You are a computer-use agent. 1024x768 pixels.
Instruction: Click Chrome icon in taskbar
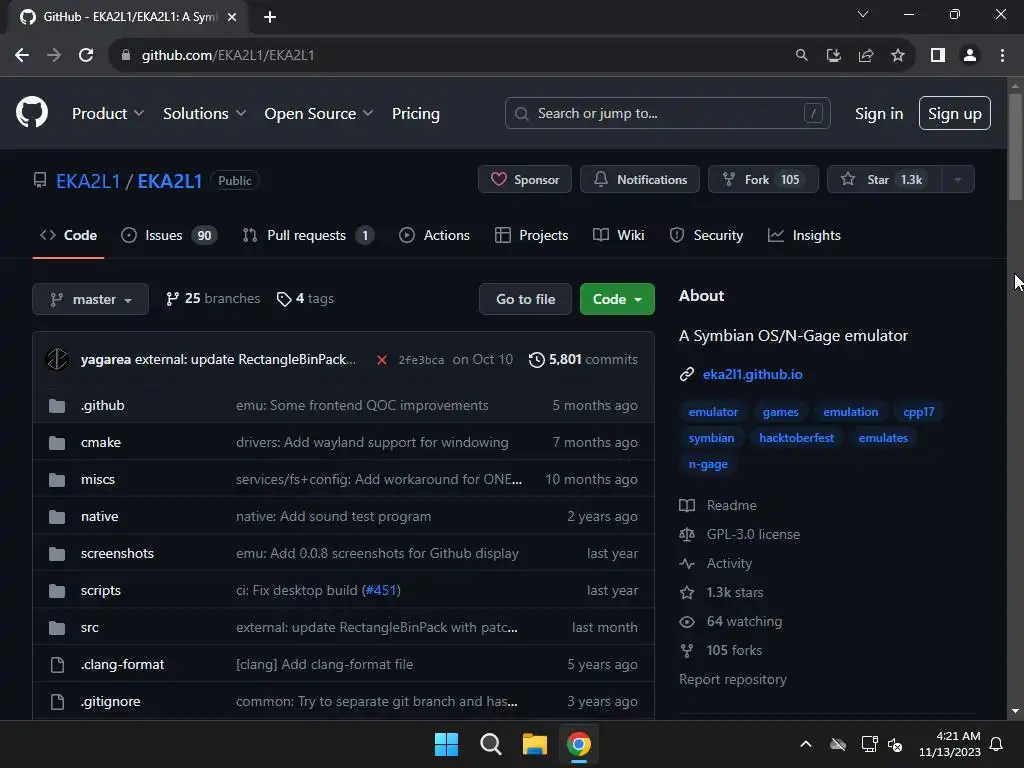tap(579, 744)
